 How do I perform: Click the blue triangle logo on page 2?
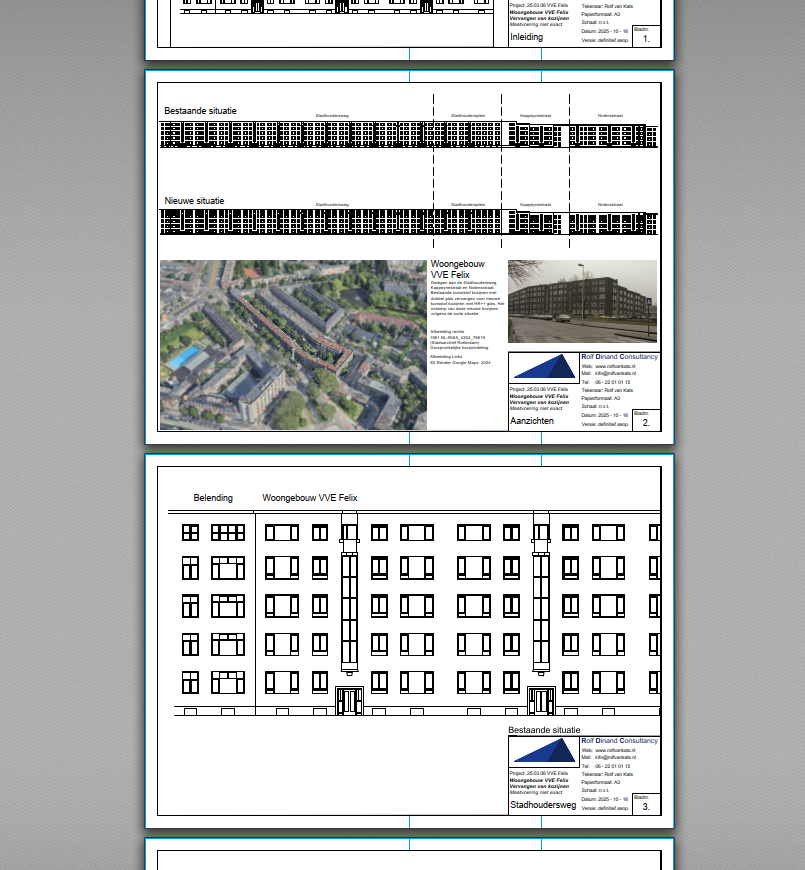coord(544,367)
